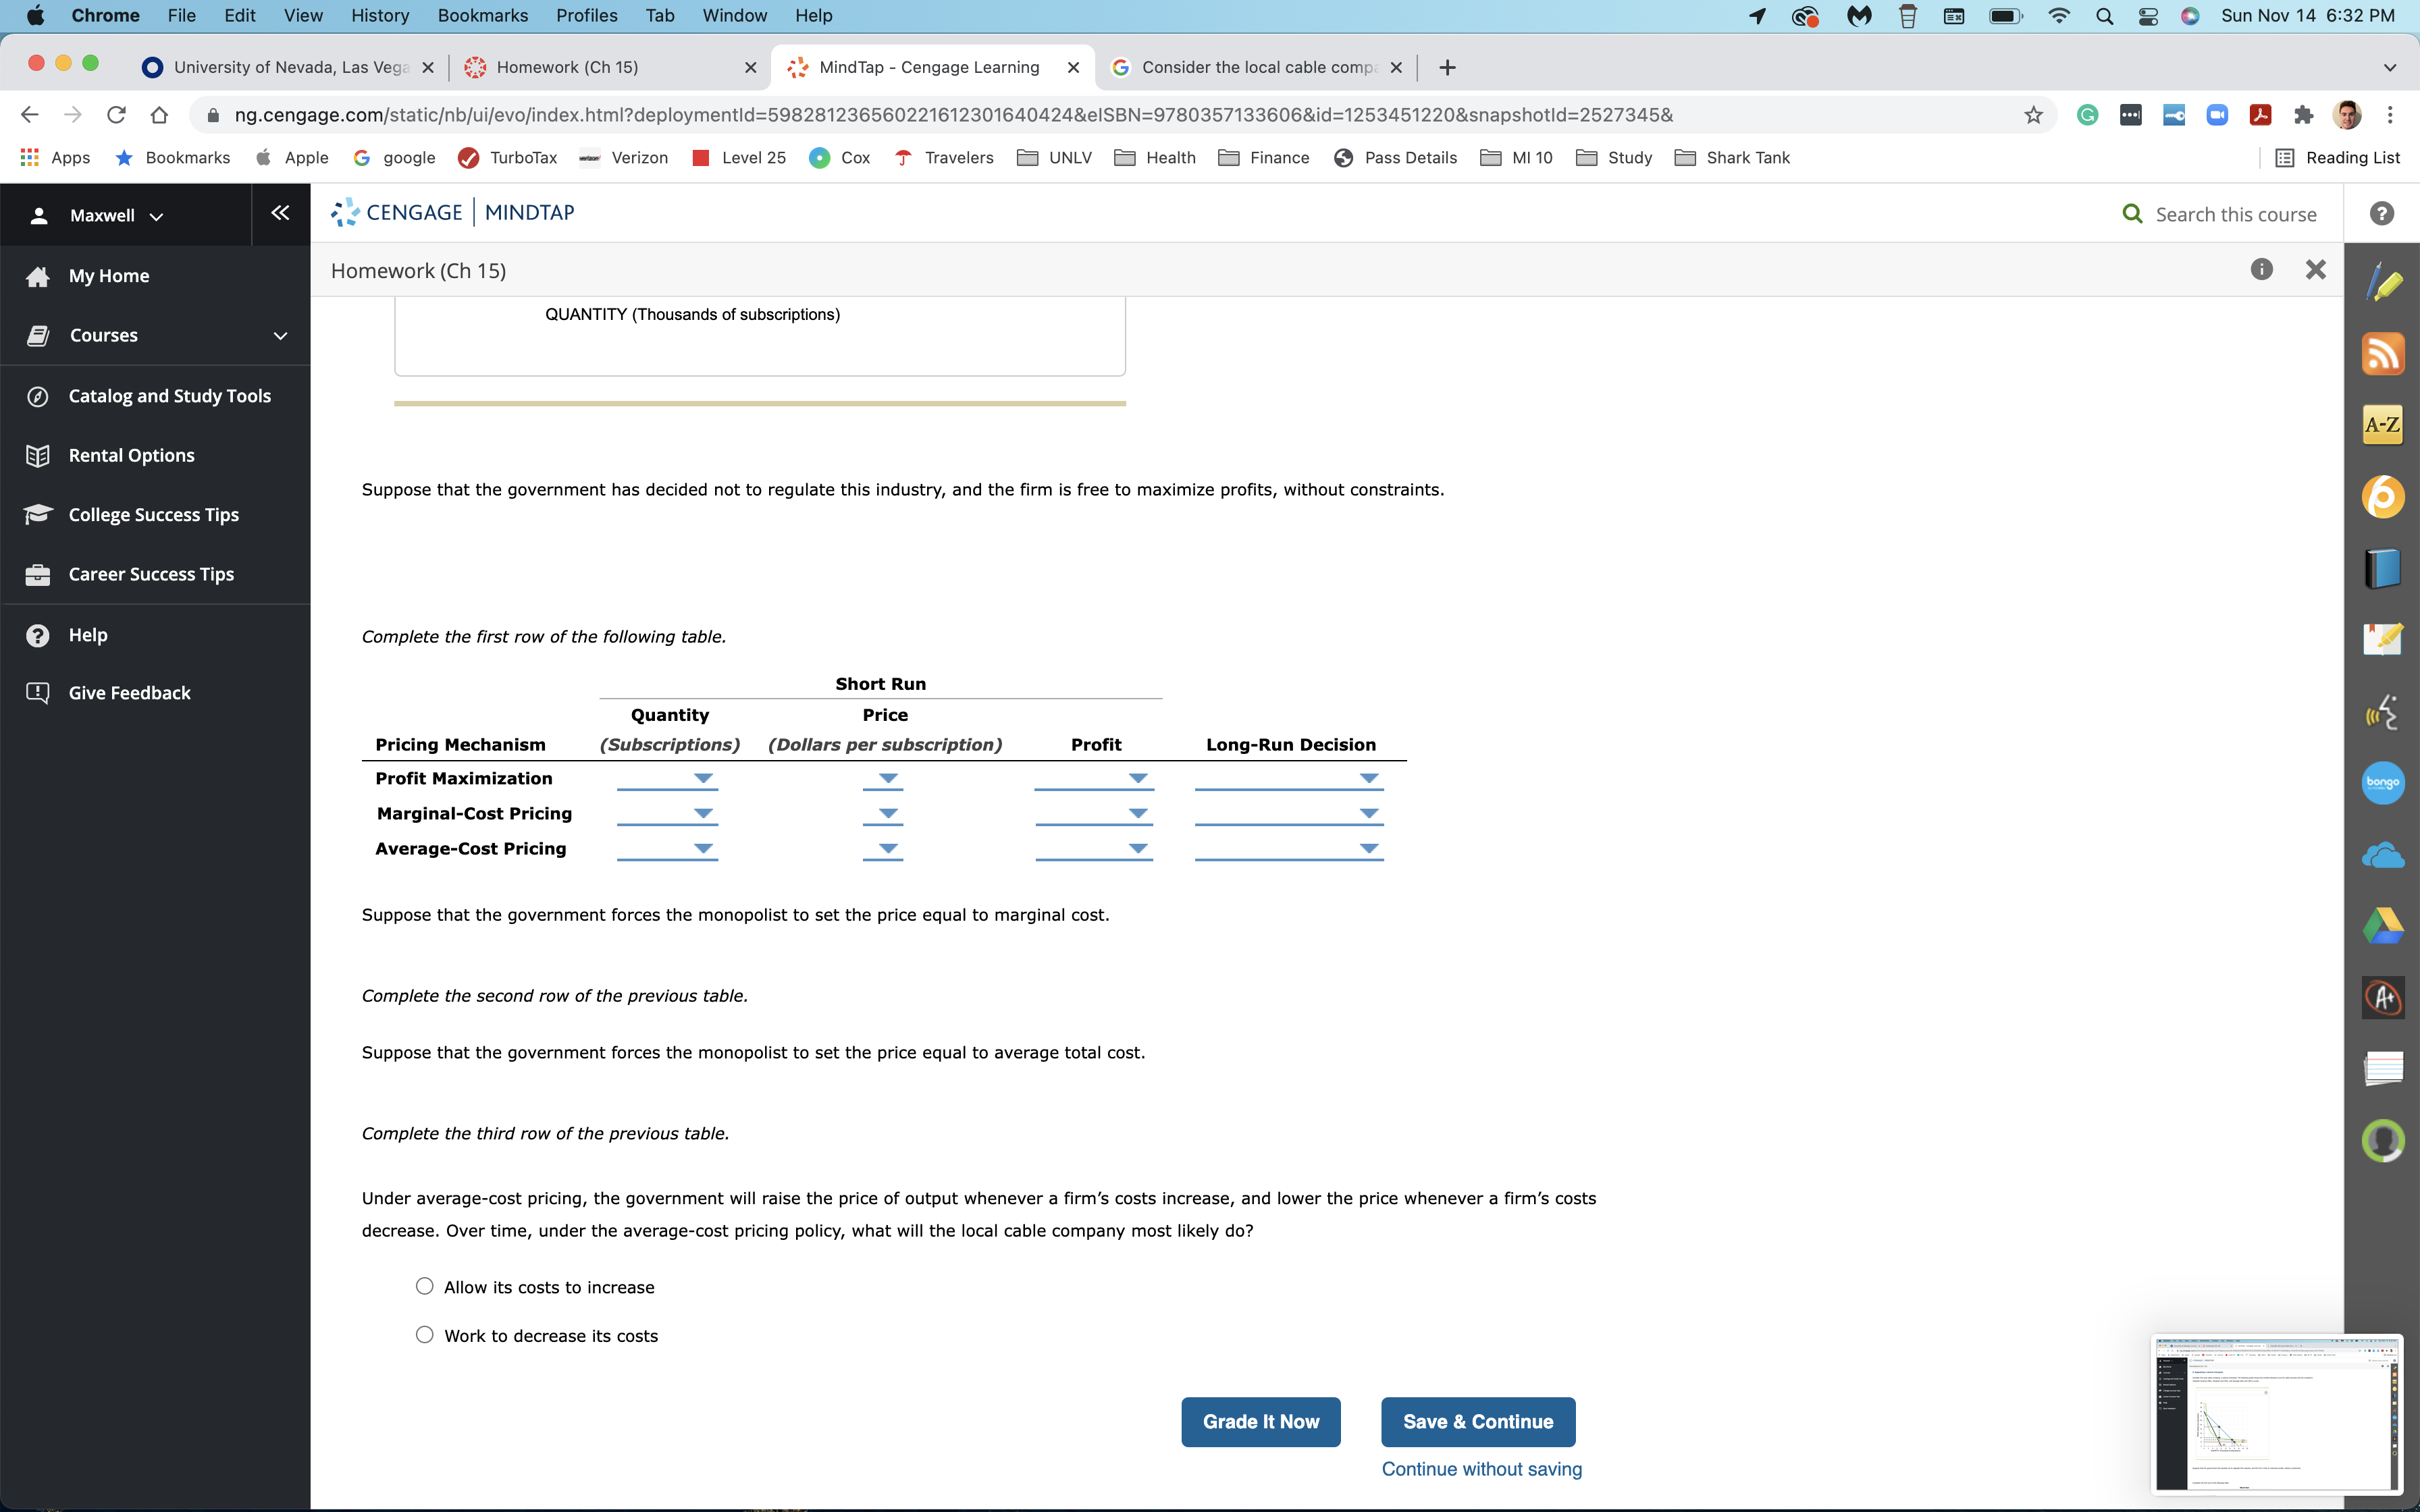
Task: Click the Search this course field
Action: [x=2235, y=214]
